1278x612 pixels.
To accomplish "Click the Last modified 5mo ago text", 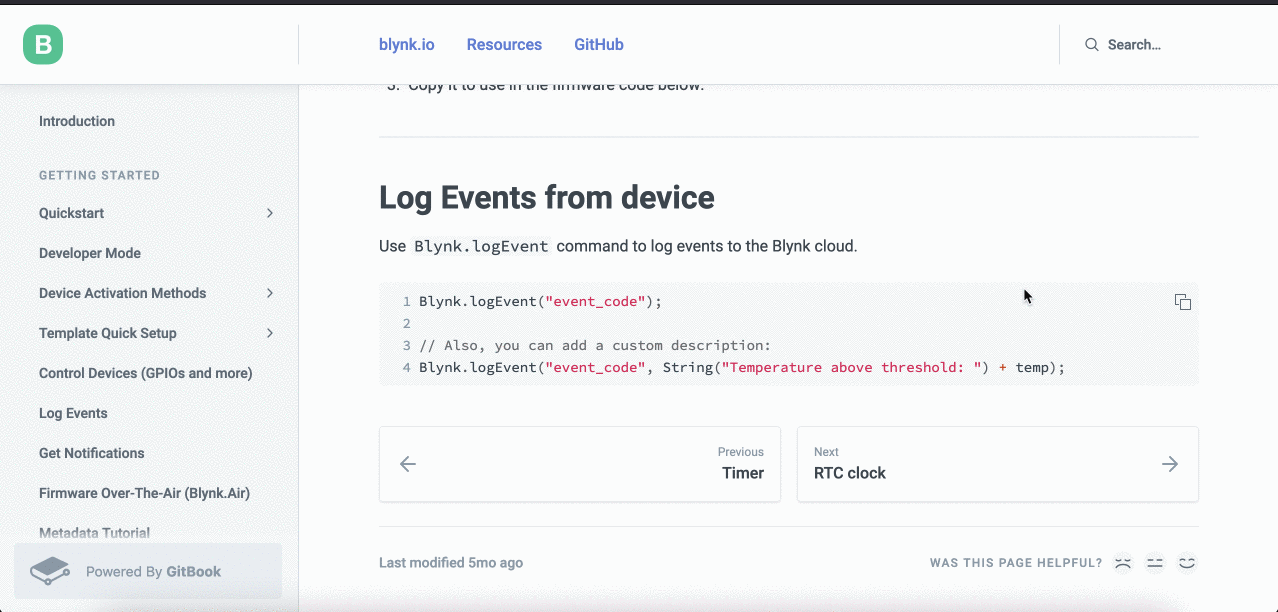I will 451,563.
